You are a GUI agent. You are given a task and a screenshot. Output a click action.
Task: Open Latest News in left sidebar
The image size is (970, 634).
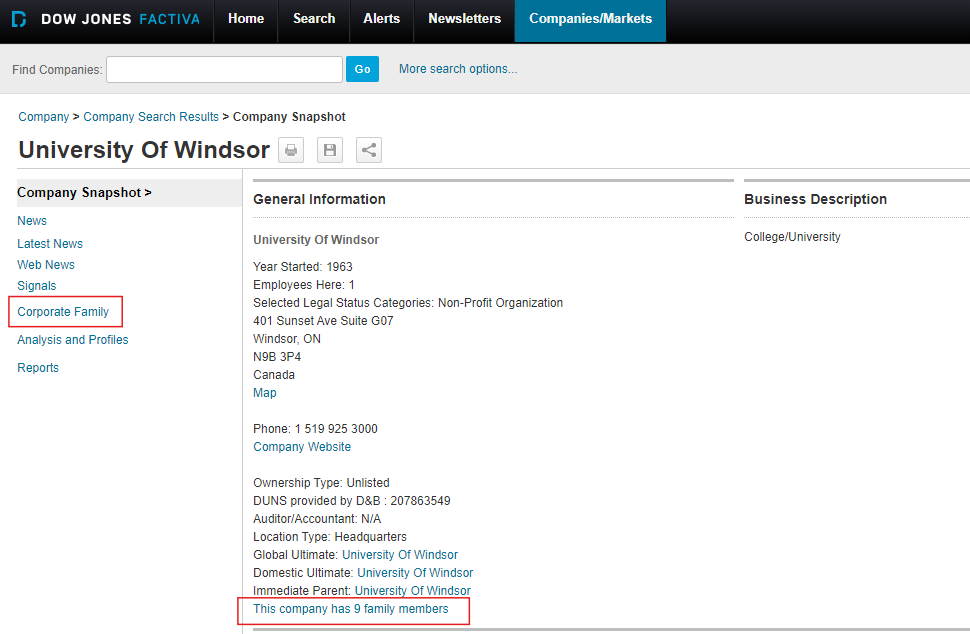50,244
